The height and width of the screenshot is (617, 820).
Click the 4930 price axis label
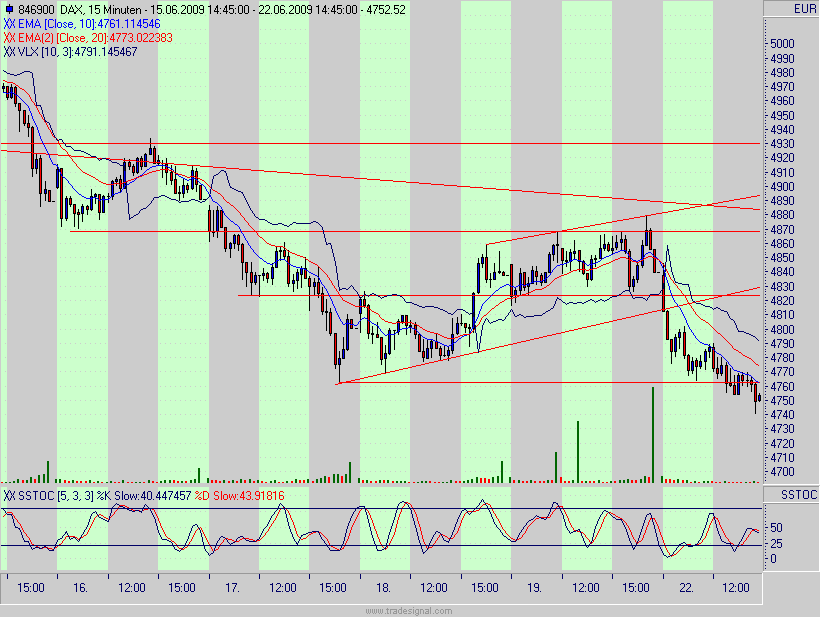point(782,144)
